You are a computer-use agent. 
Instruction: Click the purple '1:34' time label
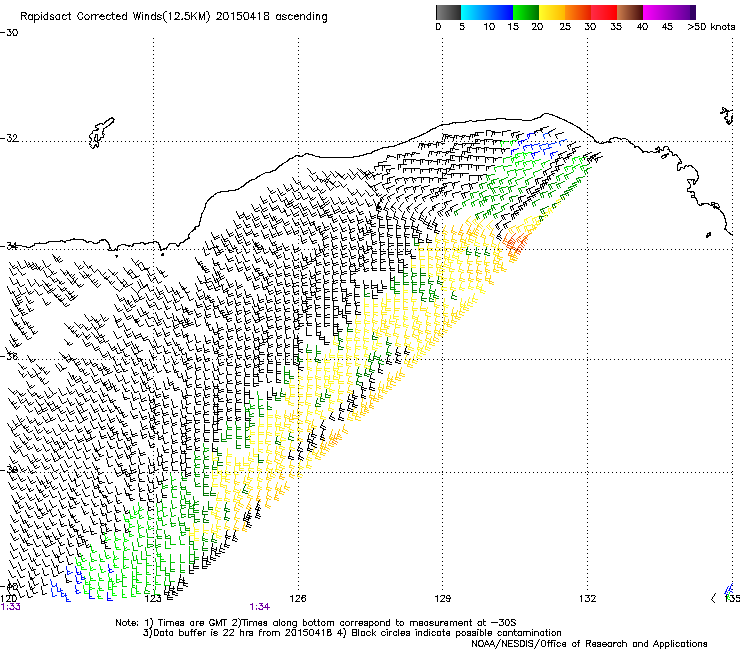coord(260,607)
